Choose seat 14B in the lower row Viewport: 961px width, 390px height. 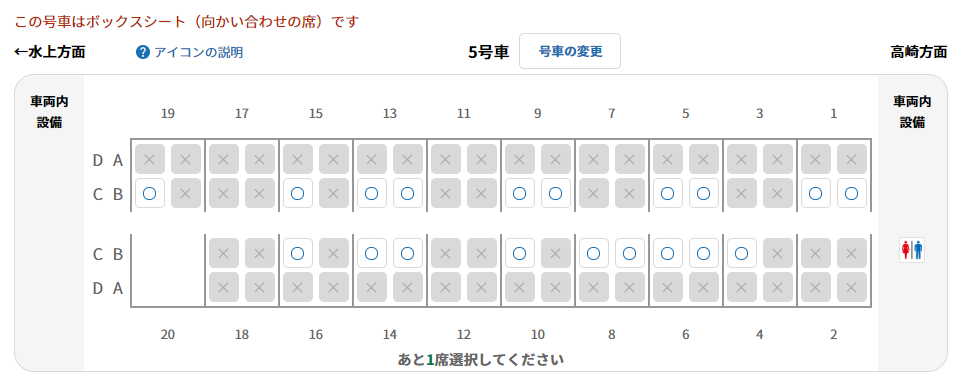point(408,253)
